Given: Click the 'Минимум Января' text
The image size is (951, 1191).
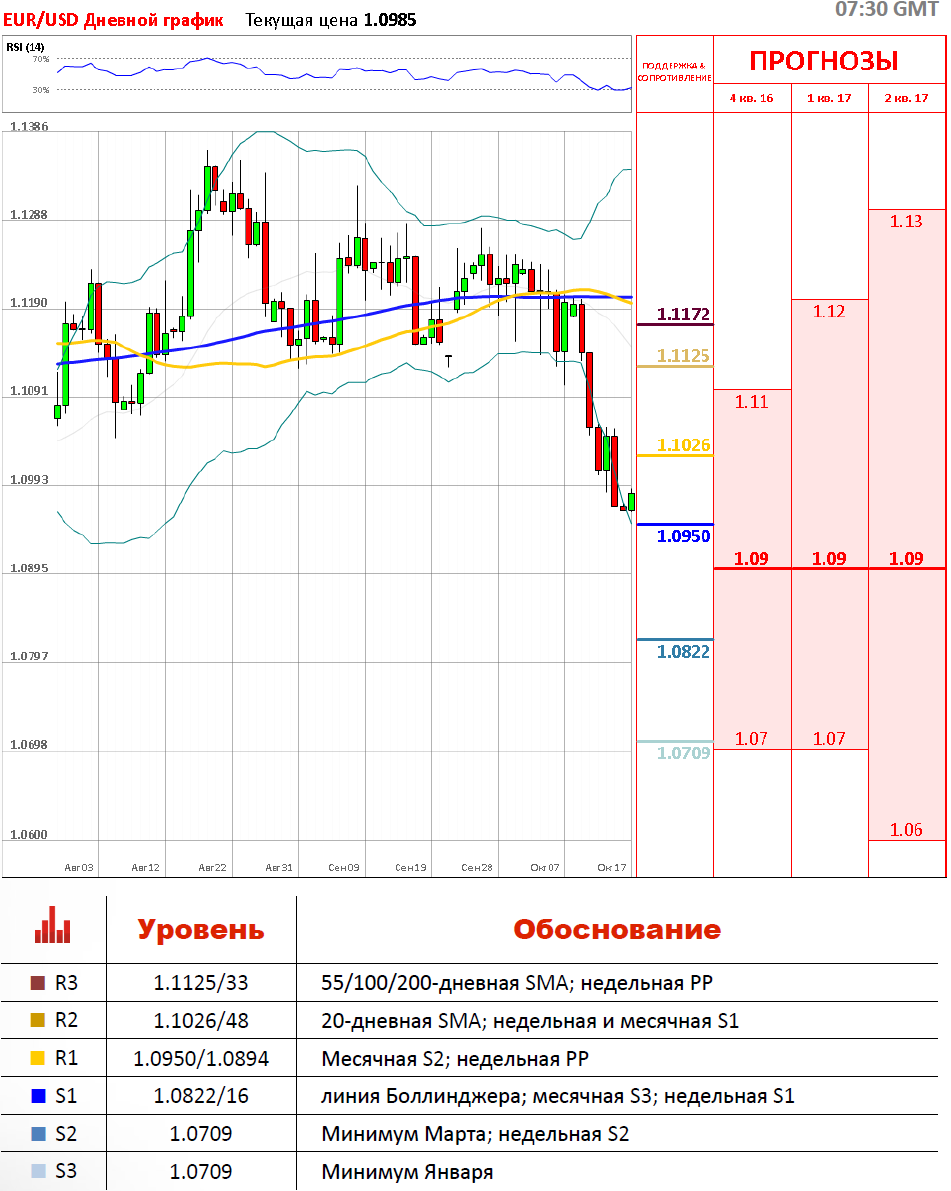Looking at the screenshot, I should tap(407, 1172).
